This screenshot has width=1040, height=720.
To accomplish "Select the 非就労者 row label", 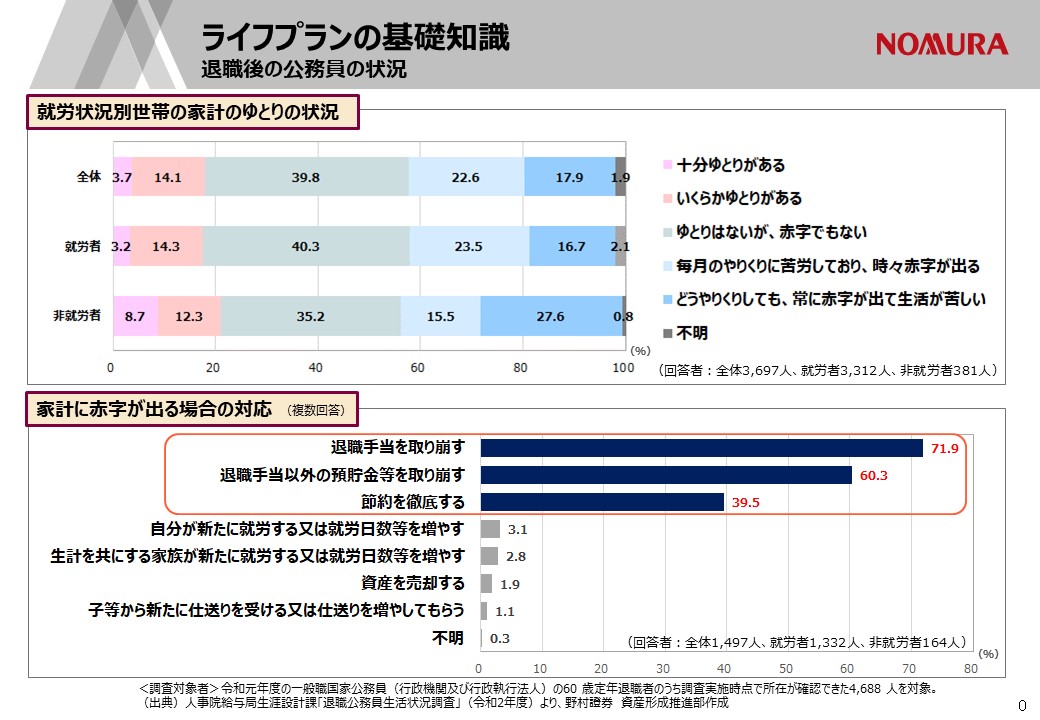I will point(77,316).
